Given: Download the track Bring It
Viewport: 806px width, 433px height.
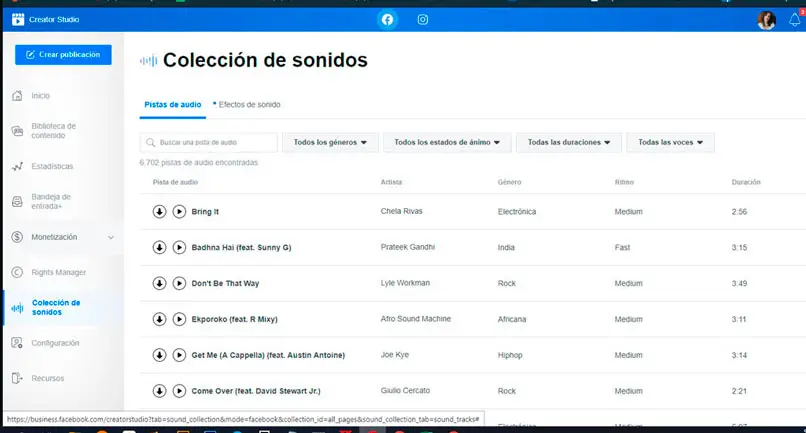Looking at the screenshot, I should pyautogui.click(x=159, y=211).
